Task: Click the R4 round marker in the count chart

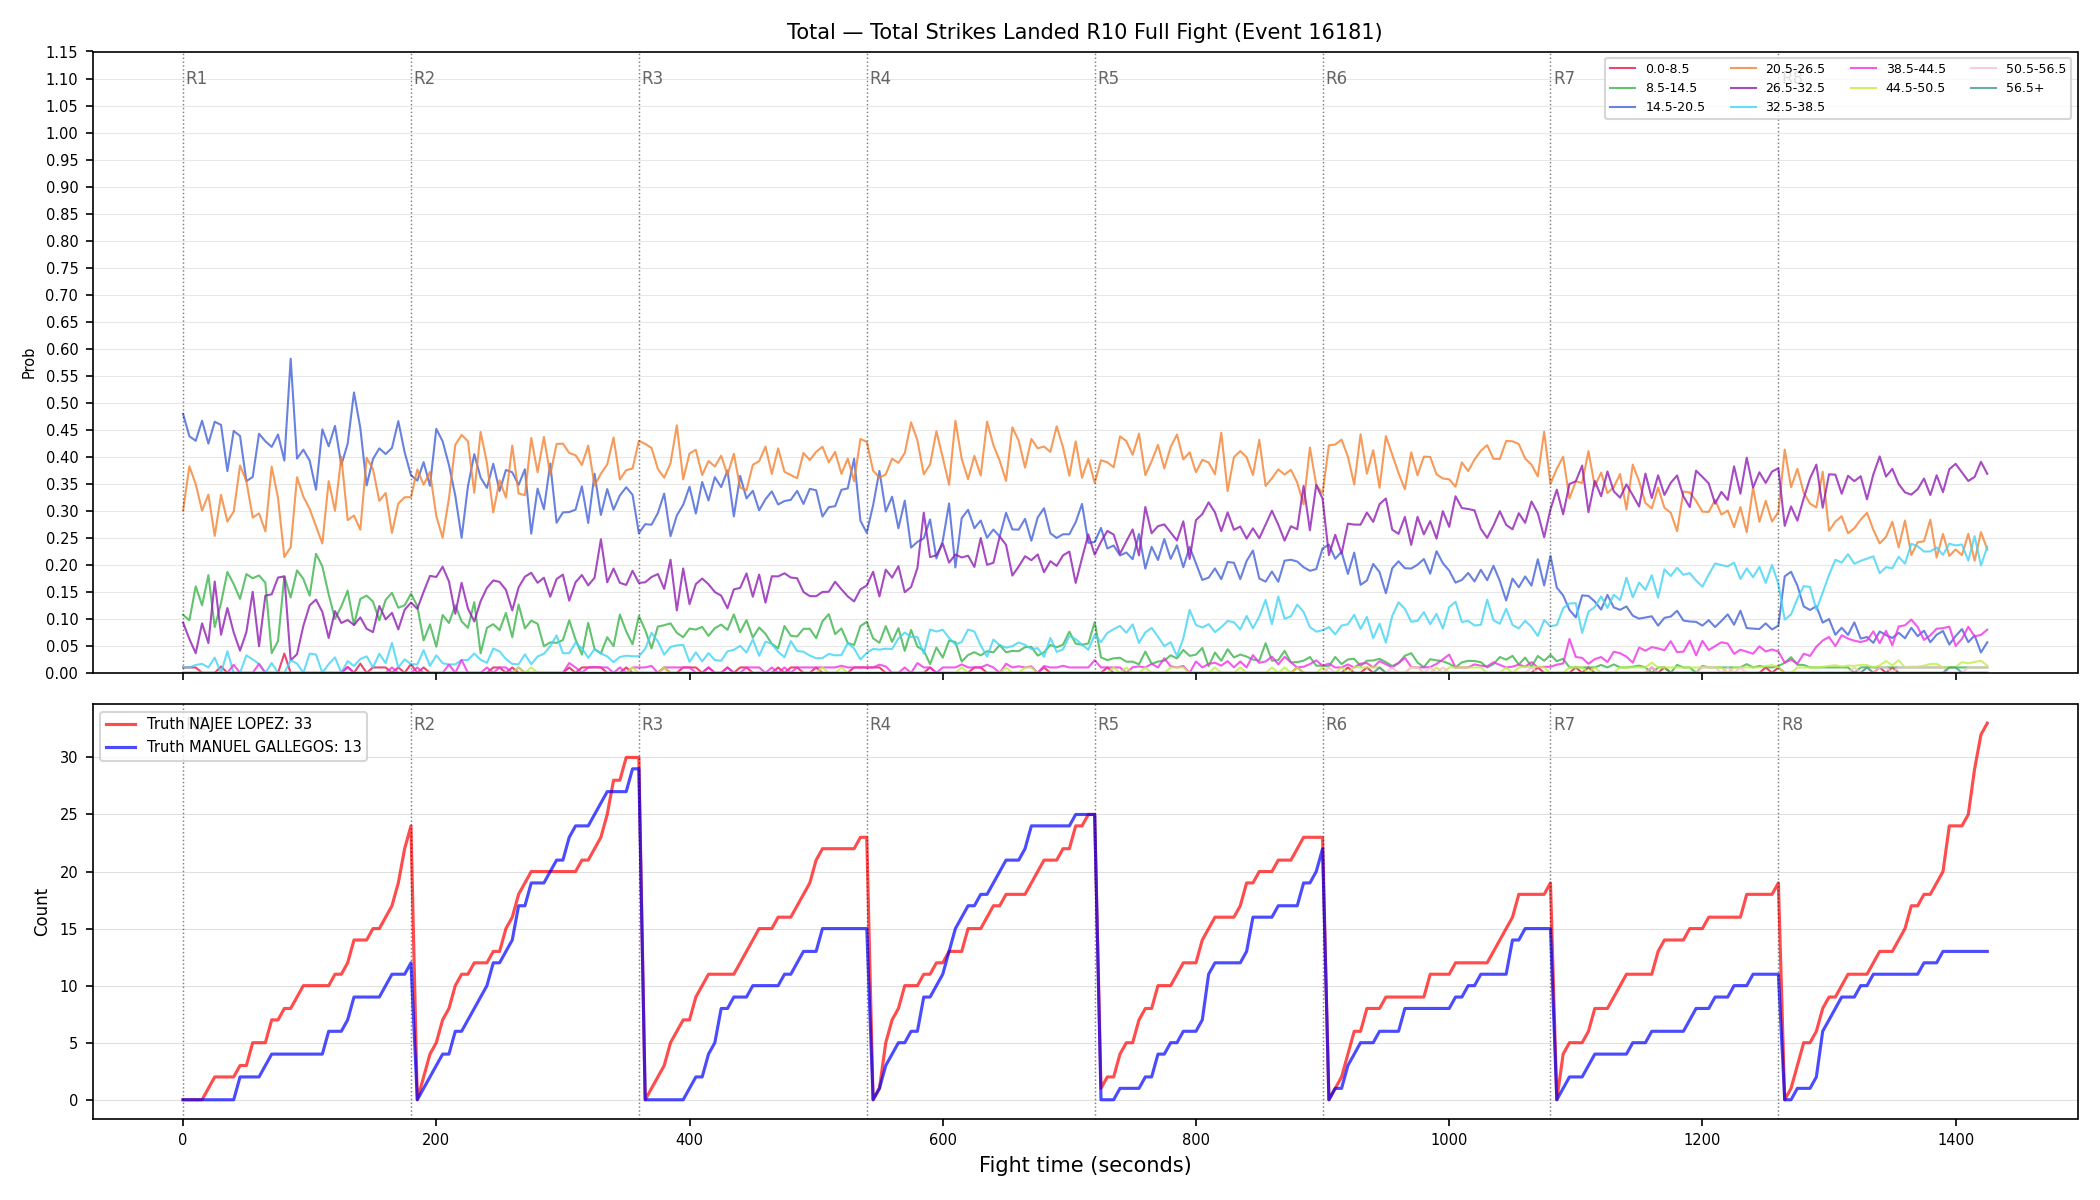Action: point(880,724)
